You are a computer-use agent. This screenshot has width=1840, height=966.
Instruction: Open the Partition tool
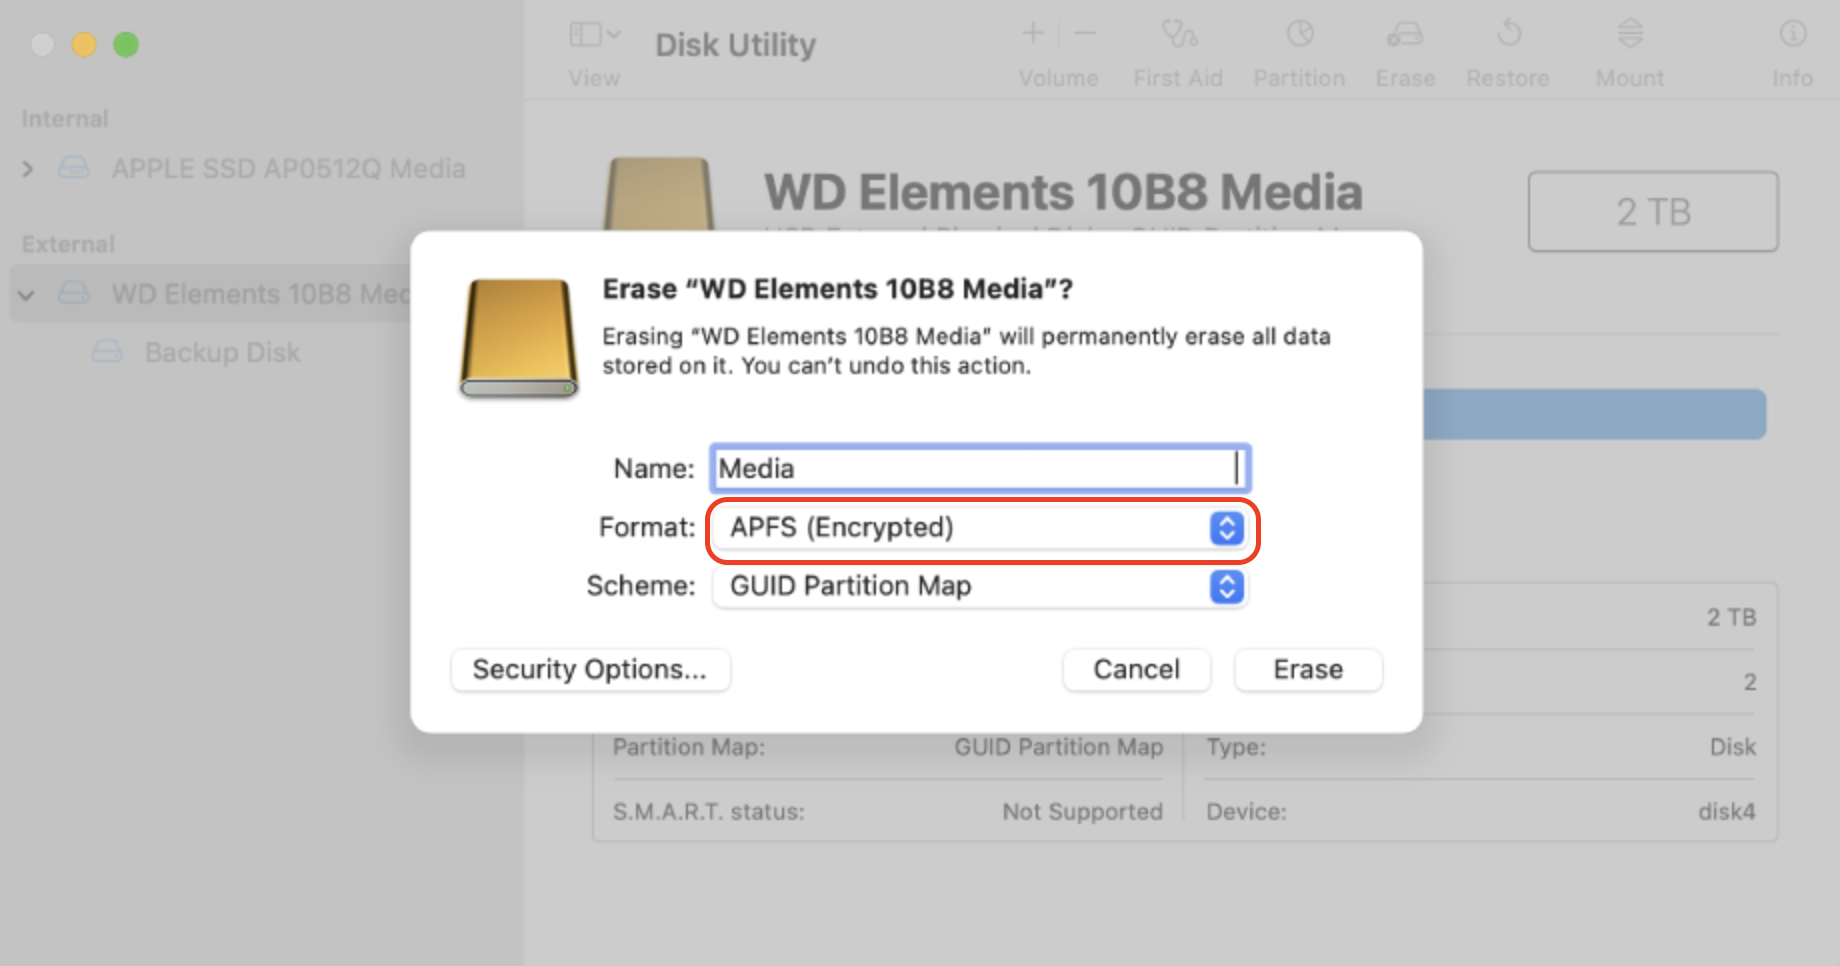coord(1297,45)
